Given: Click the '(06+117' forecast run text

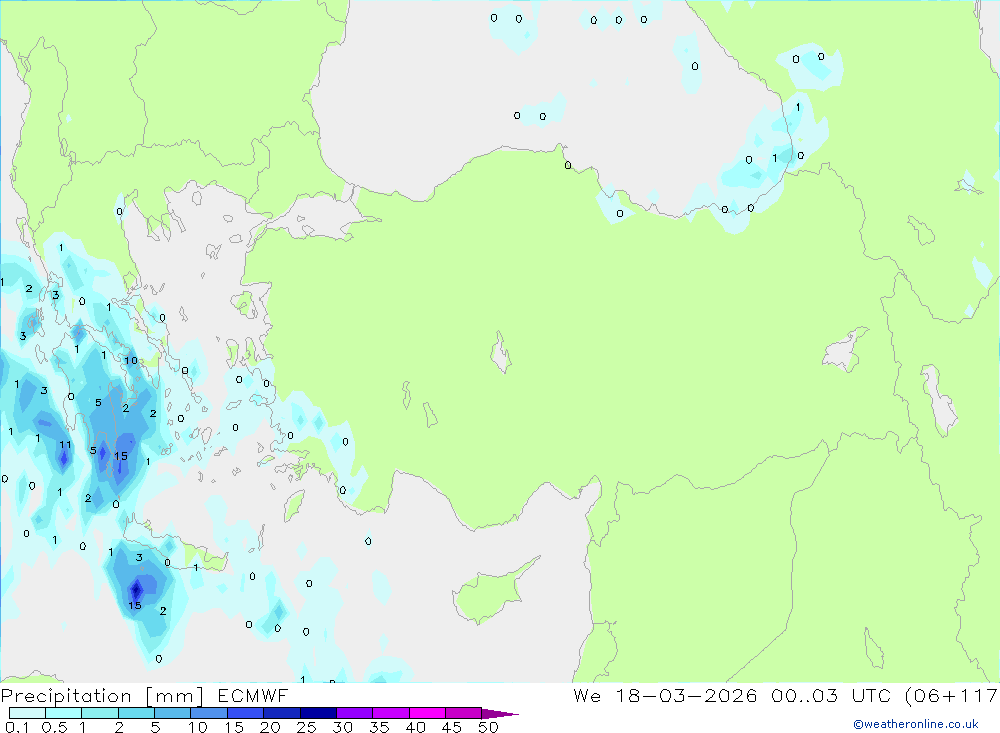Looking at the screenshot, I should (x=951, y=695).
